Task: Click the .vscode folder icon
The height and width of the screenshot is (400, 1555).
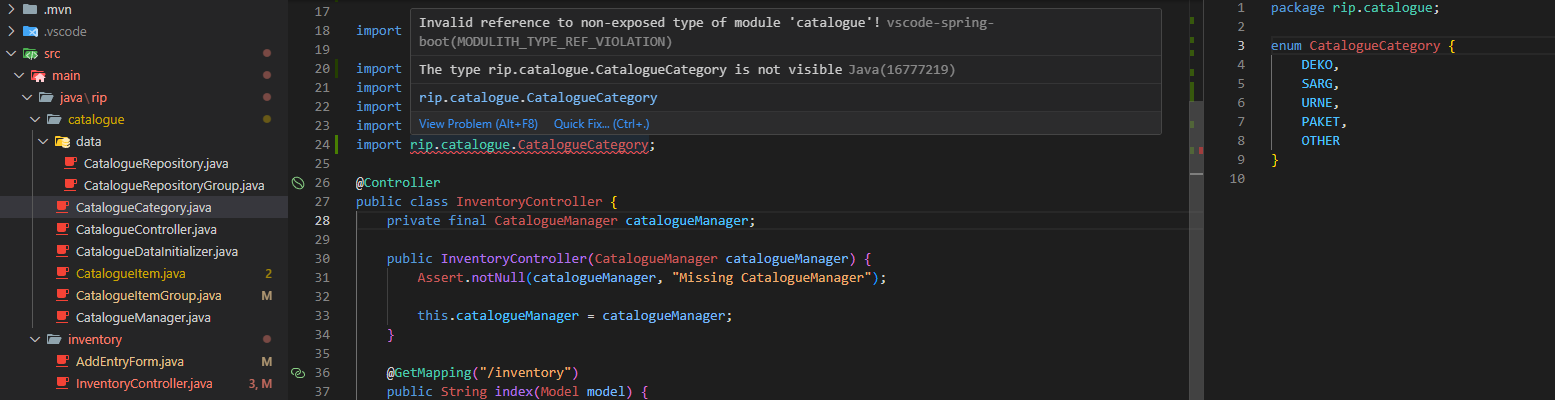Action: click(30, 31)
